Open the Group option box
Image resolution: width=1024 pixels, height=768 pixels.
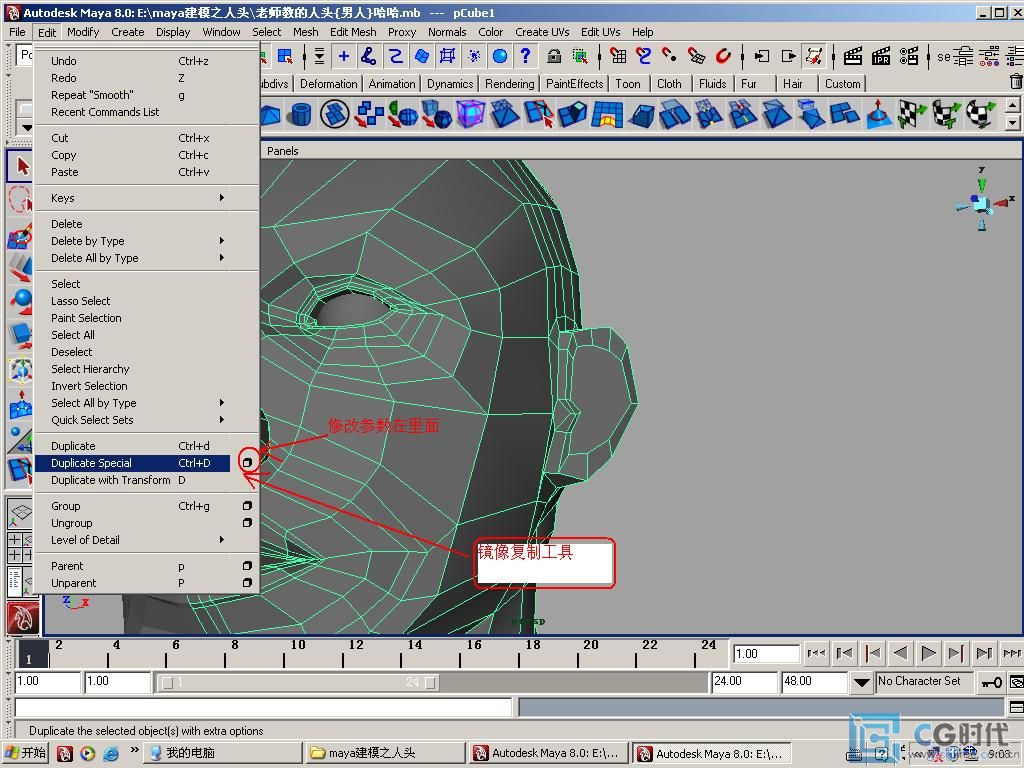[247, 505]
